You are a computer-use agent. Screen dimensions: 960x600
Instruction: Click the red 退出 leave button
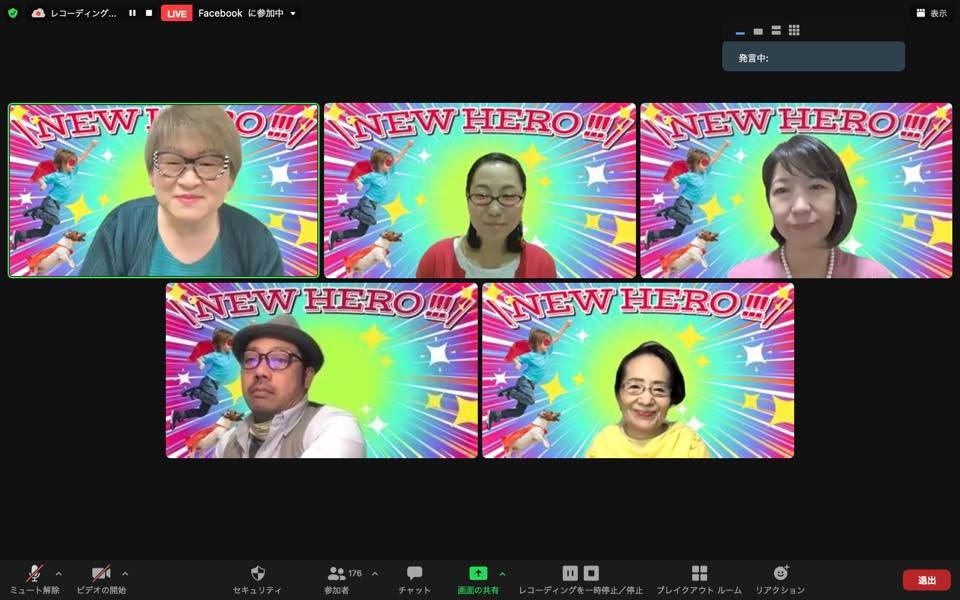[926, 580]
